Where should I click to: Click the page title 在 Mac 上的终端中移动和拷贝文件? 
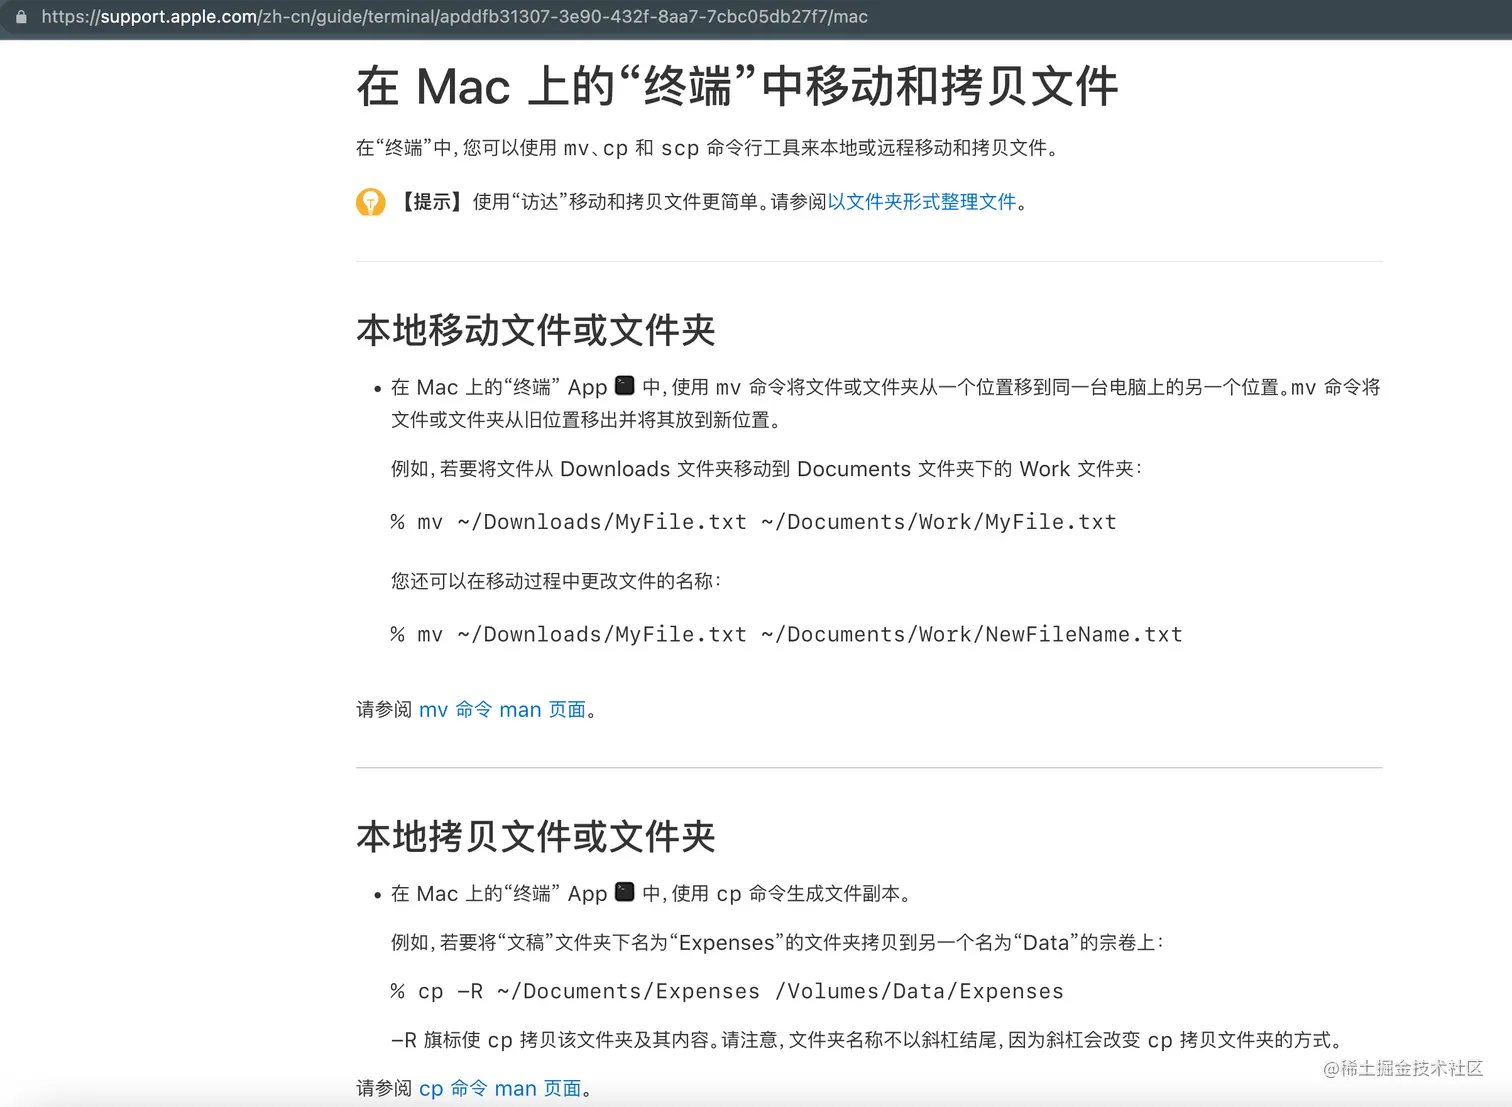click(x=737, y=86)
